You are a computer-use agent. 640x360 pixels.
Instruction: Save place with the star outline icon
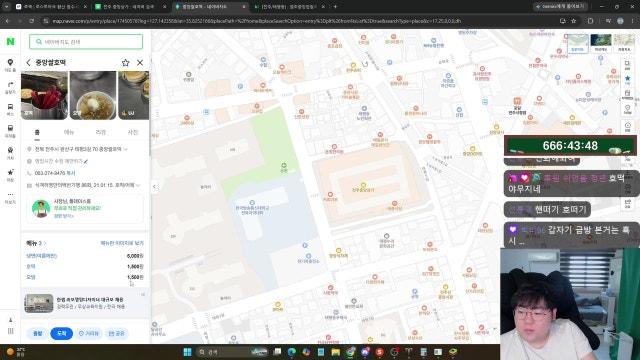pyautogui.click(x=125, y=62)
